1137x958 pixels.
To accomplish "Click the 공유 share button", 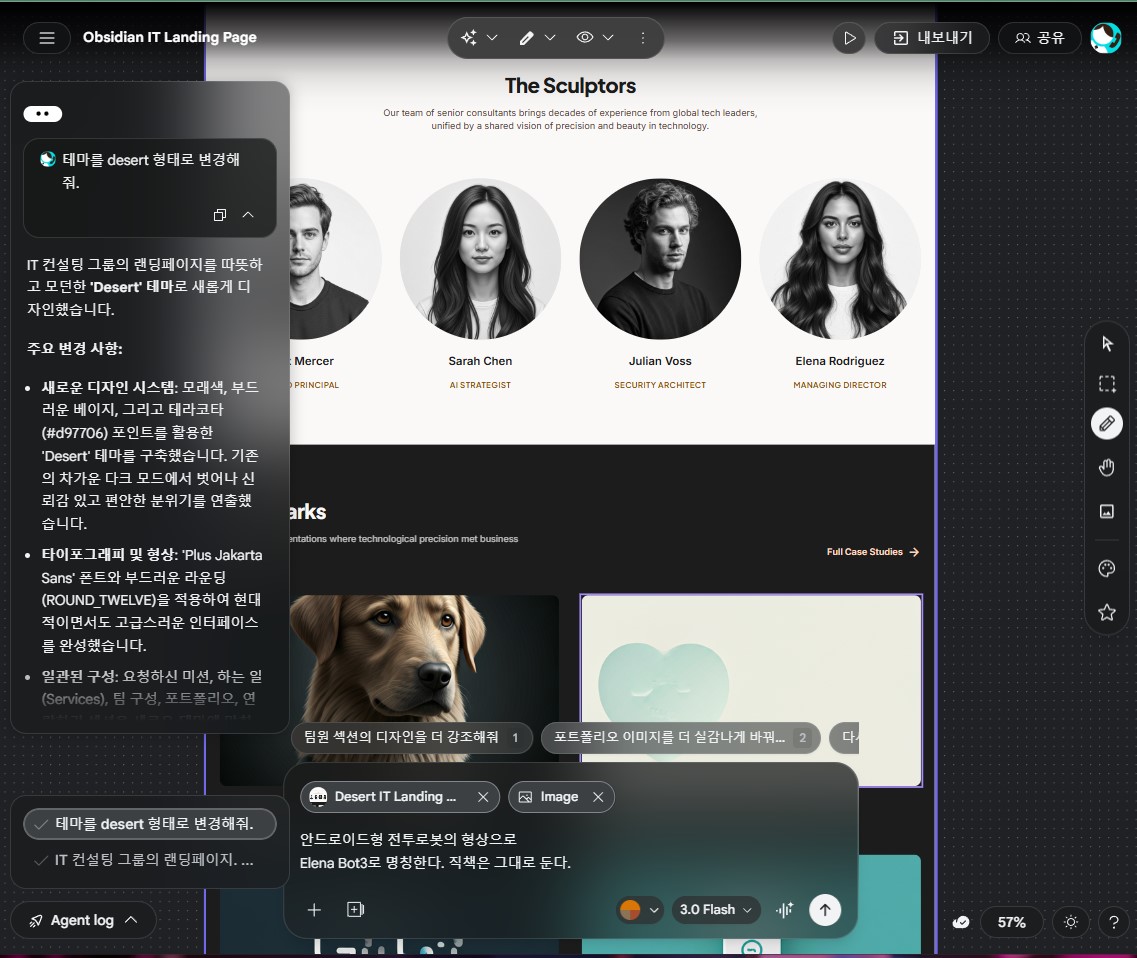I will (1039, 38).
